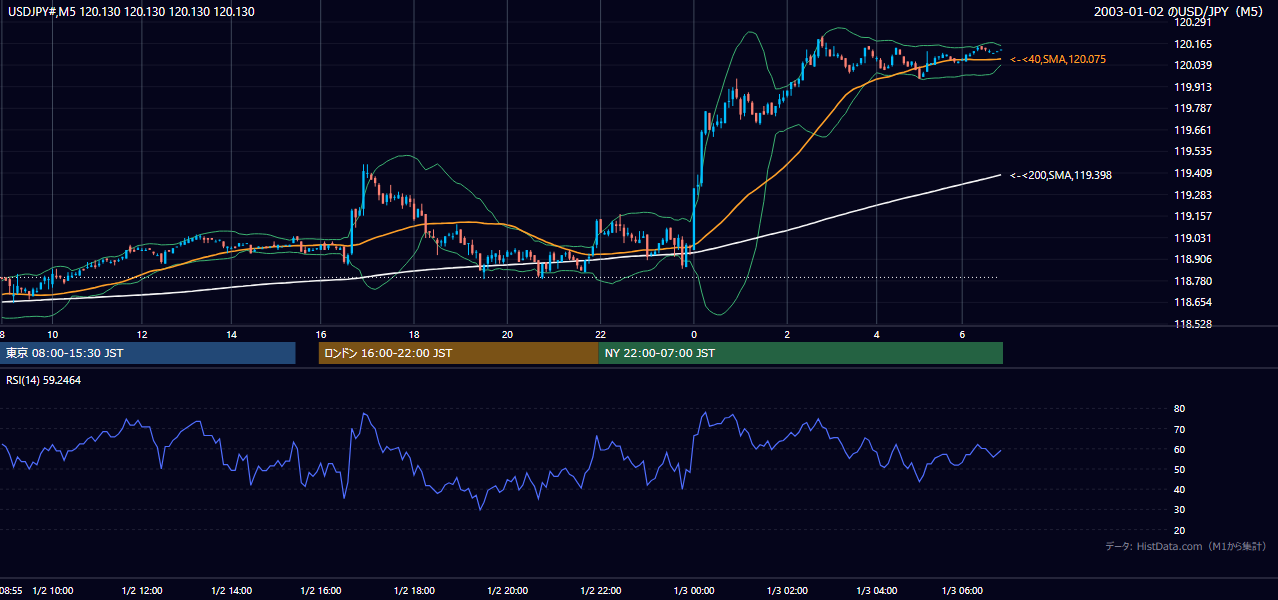
Task: Click hour tick 12 below the price chart
Action: coord(142,334)
